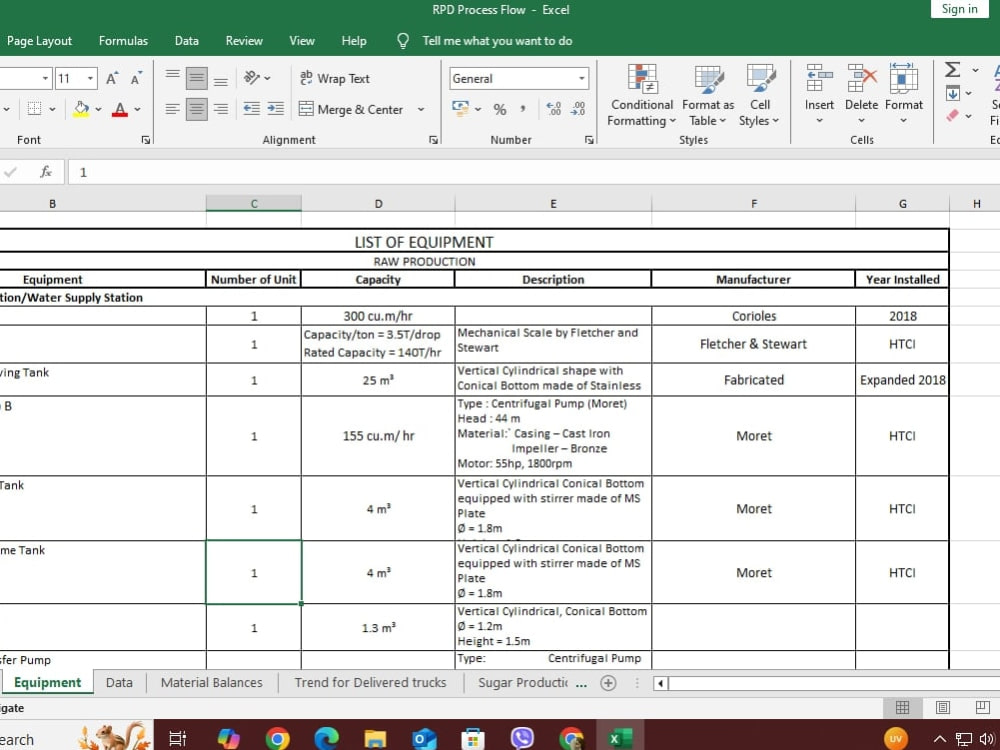Click the Fill down icon

[x=952, y=93]
